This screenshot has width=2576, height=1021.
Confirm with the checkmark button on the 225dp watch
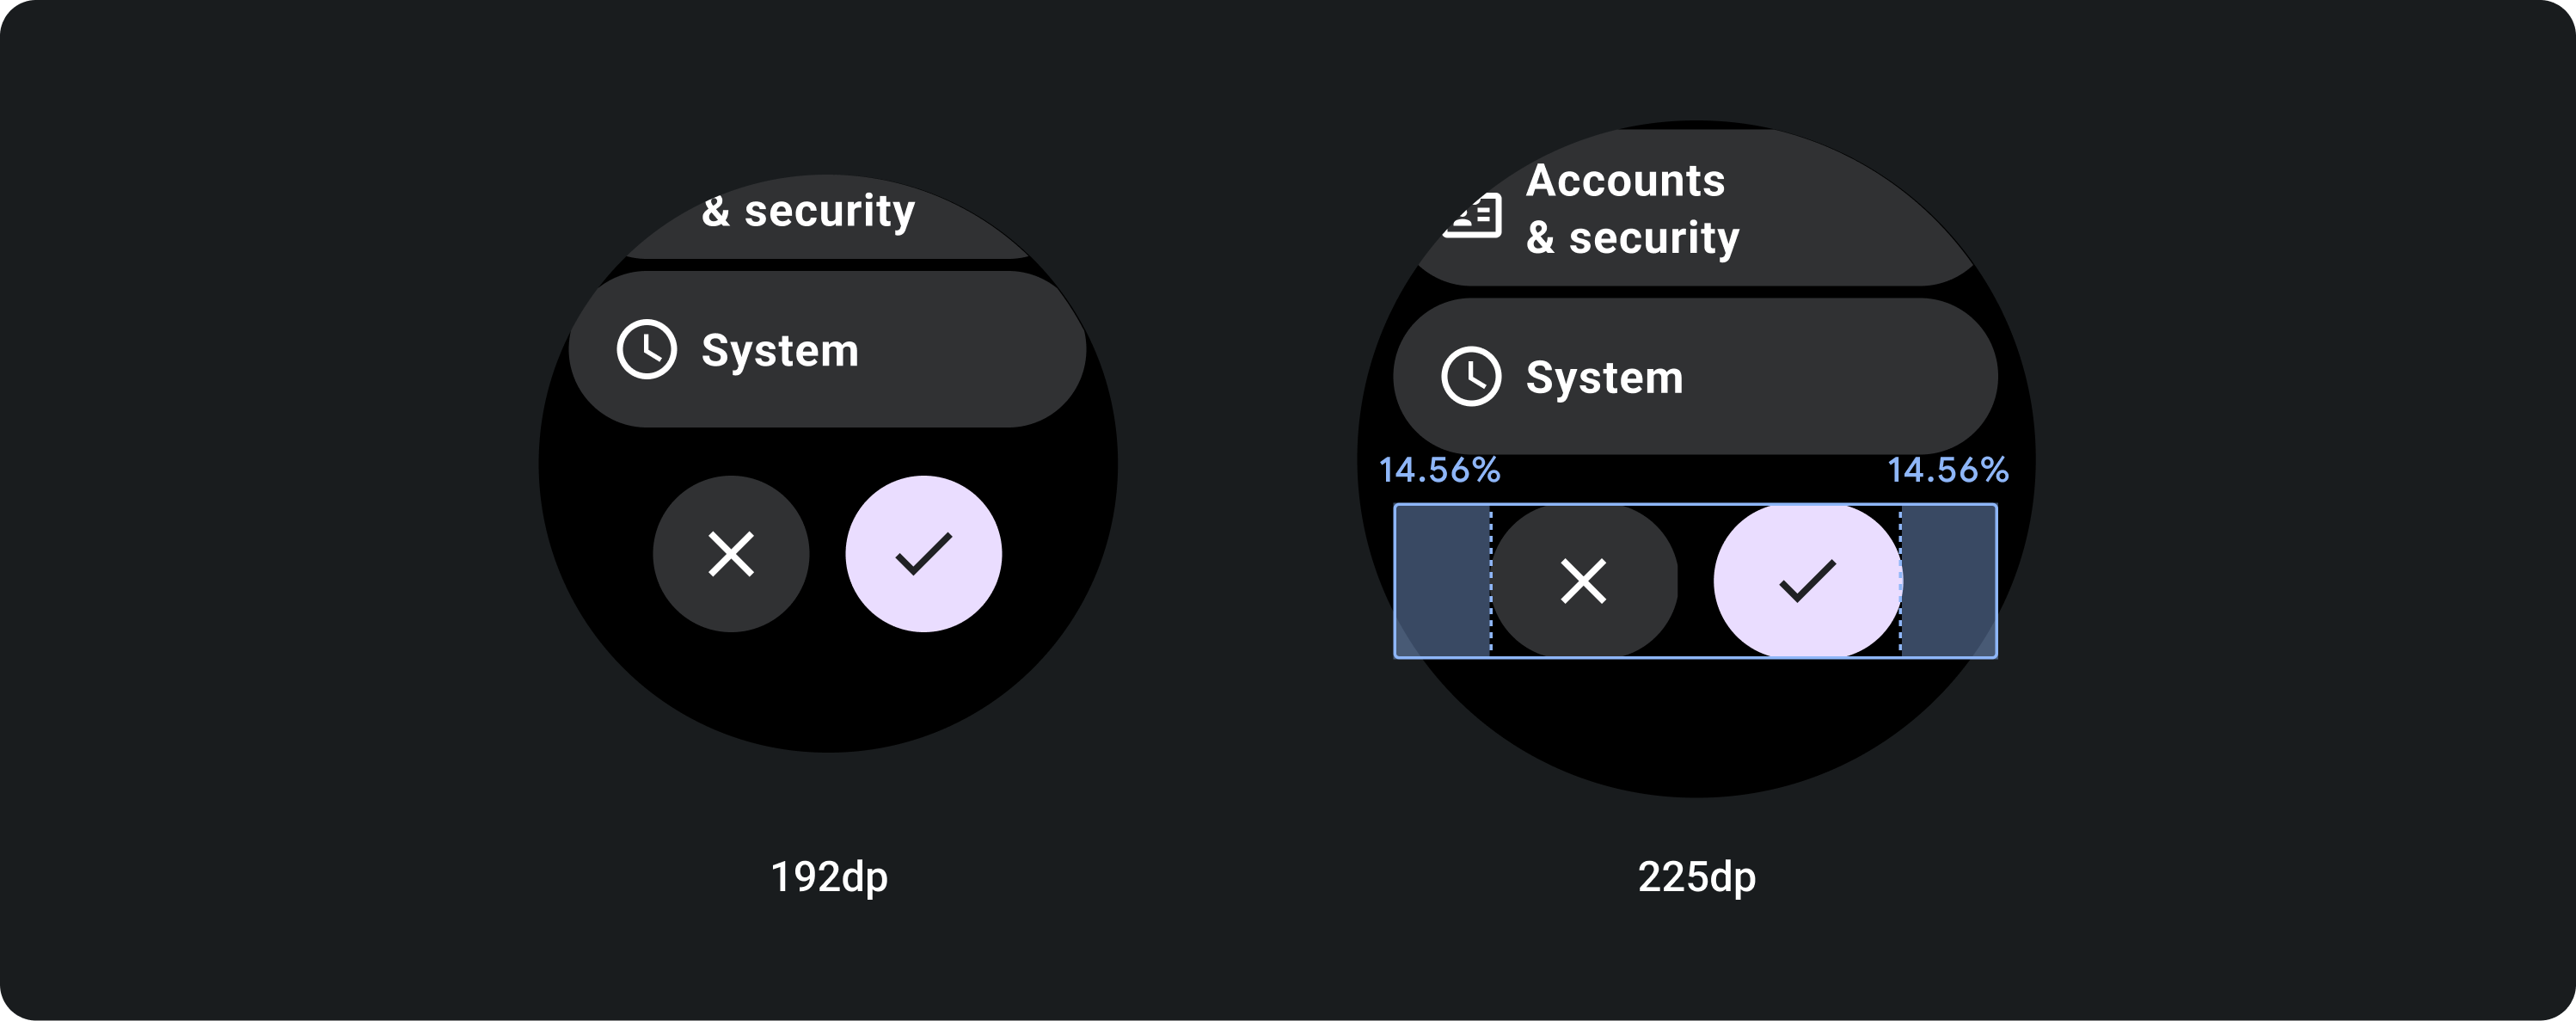(1807, 581)
